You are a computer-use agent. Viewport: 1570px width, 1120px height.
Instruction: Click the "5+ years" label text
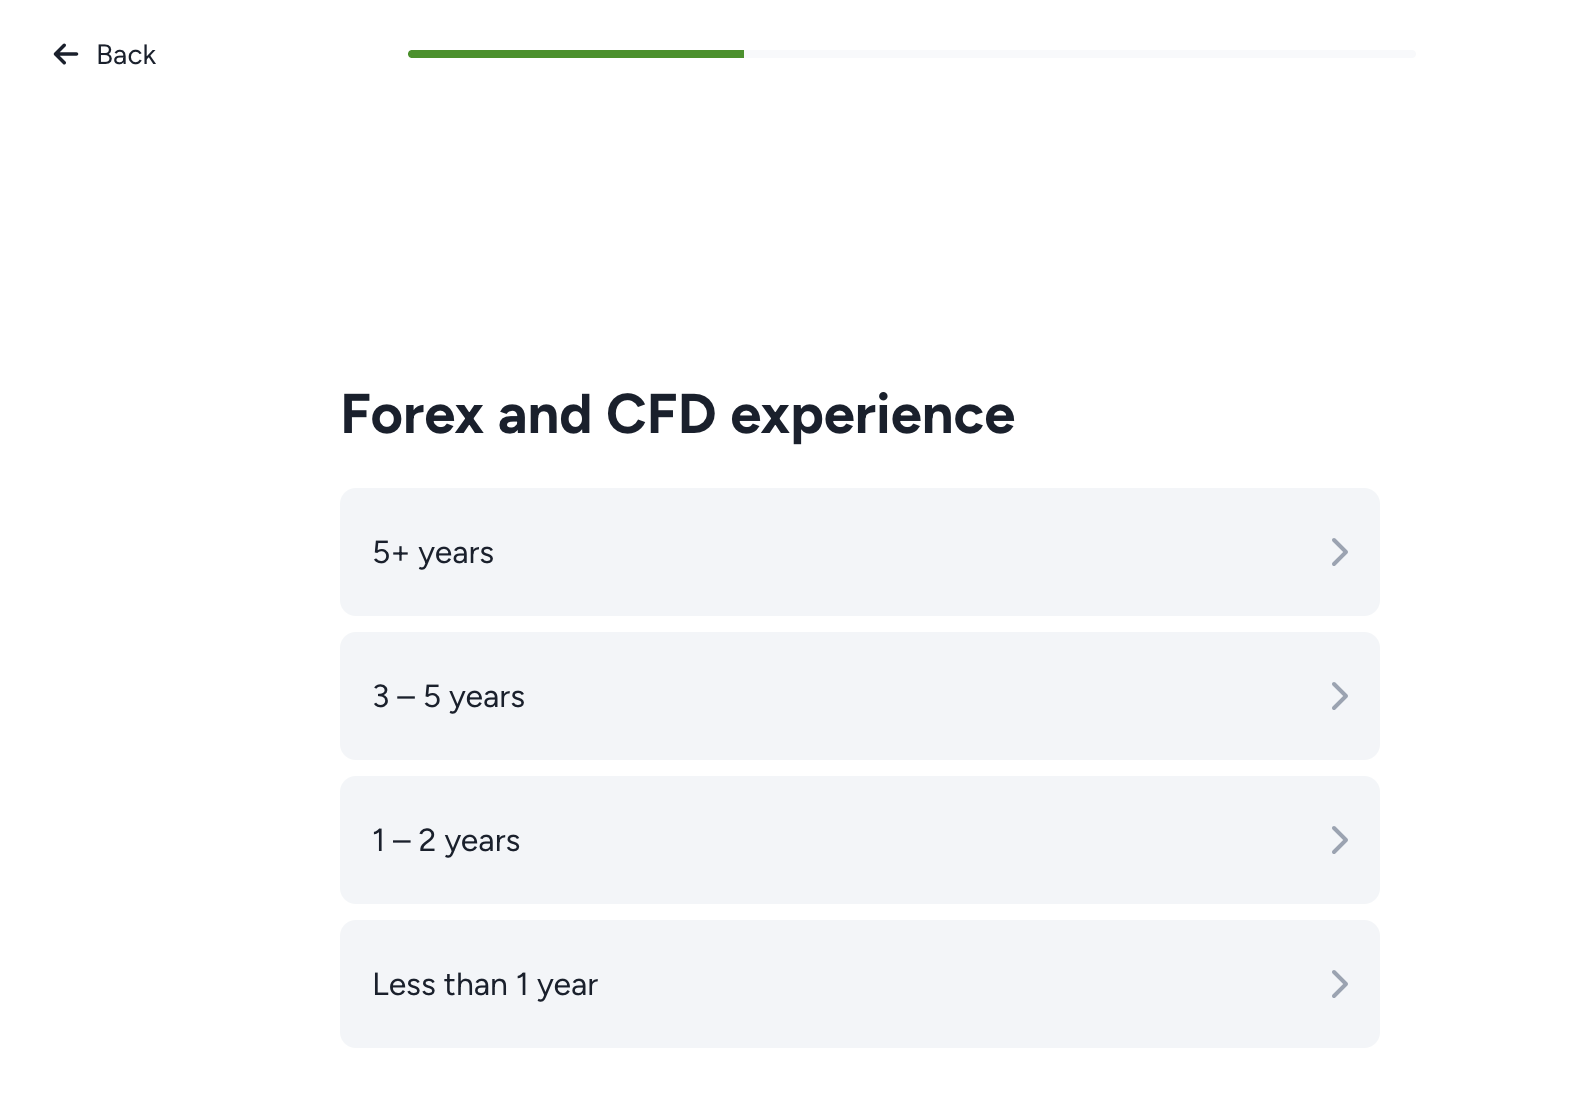point(433,553)
